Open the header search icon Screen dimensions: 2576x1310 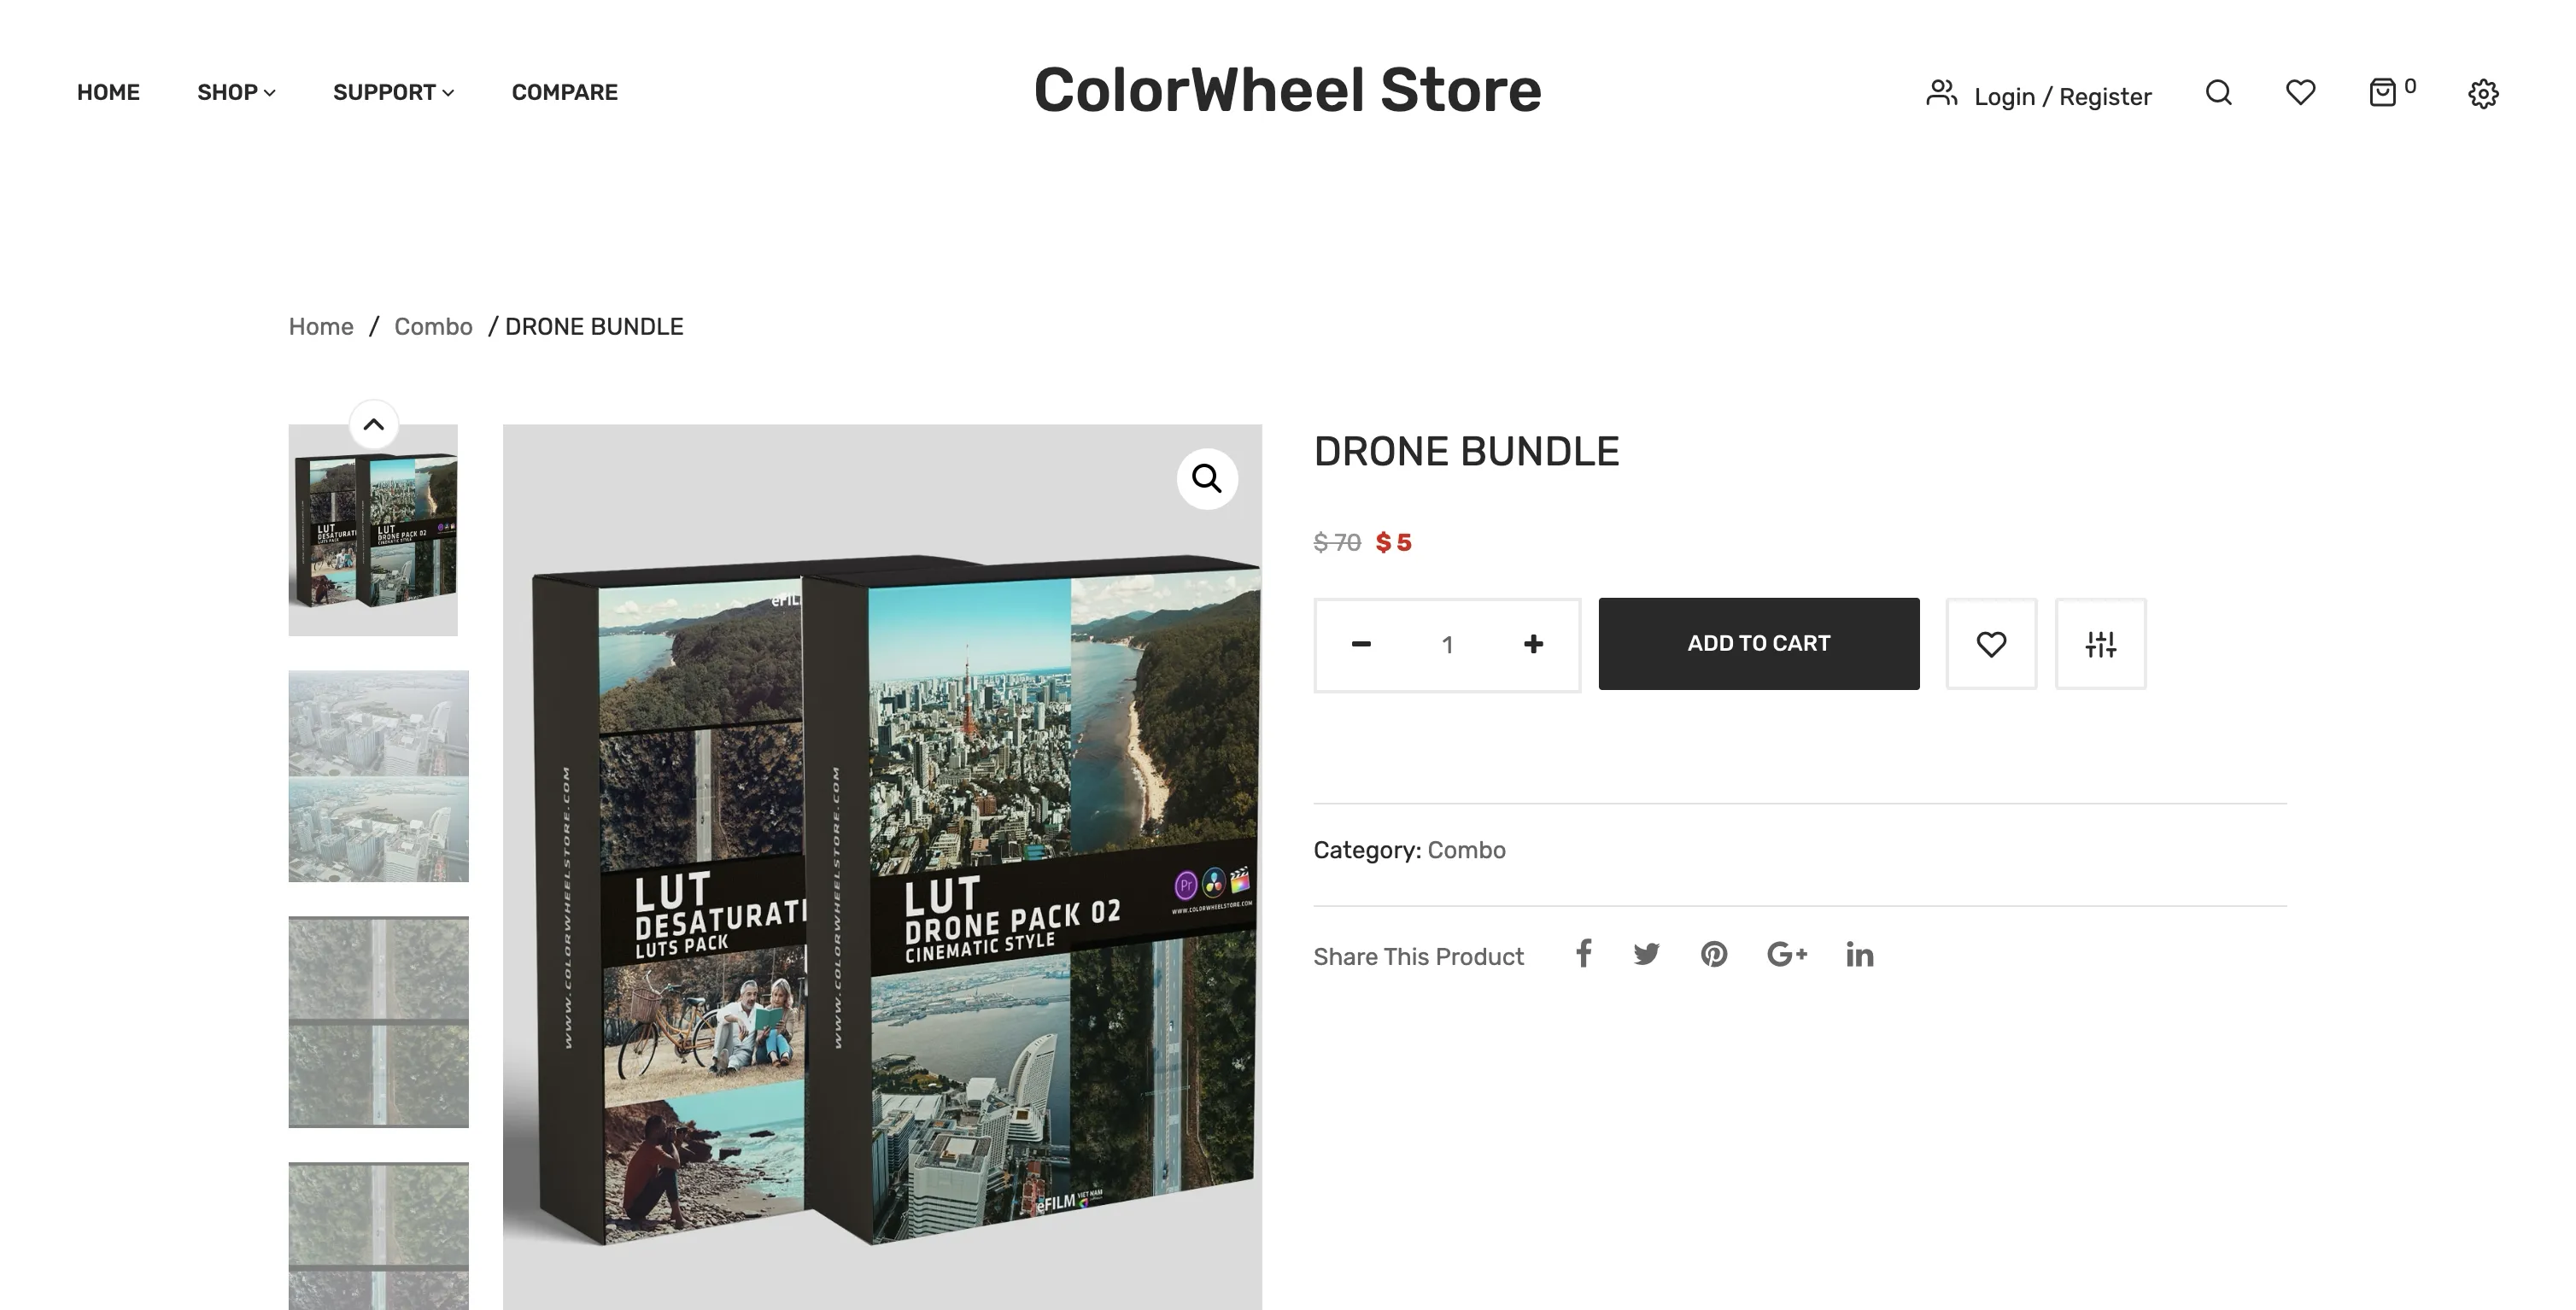tap(2218, 93)
